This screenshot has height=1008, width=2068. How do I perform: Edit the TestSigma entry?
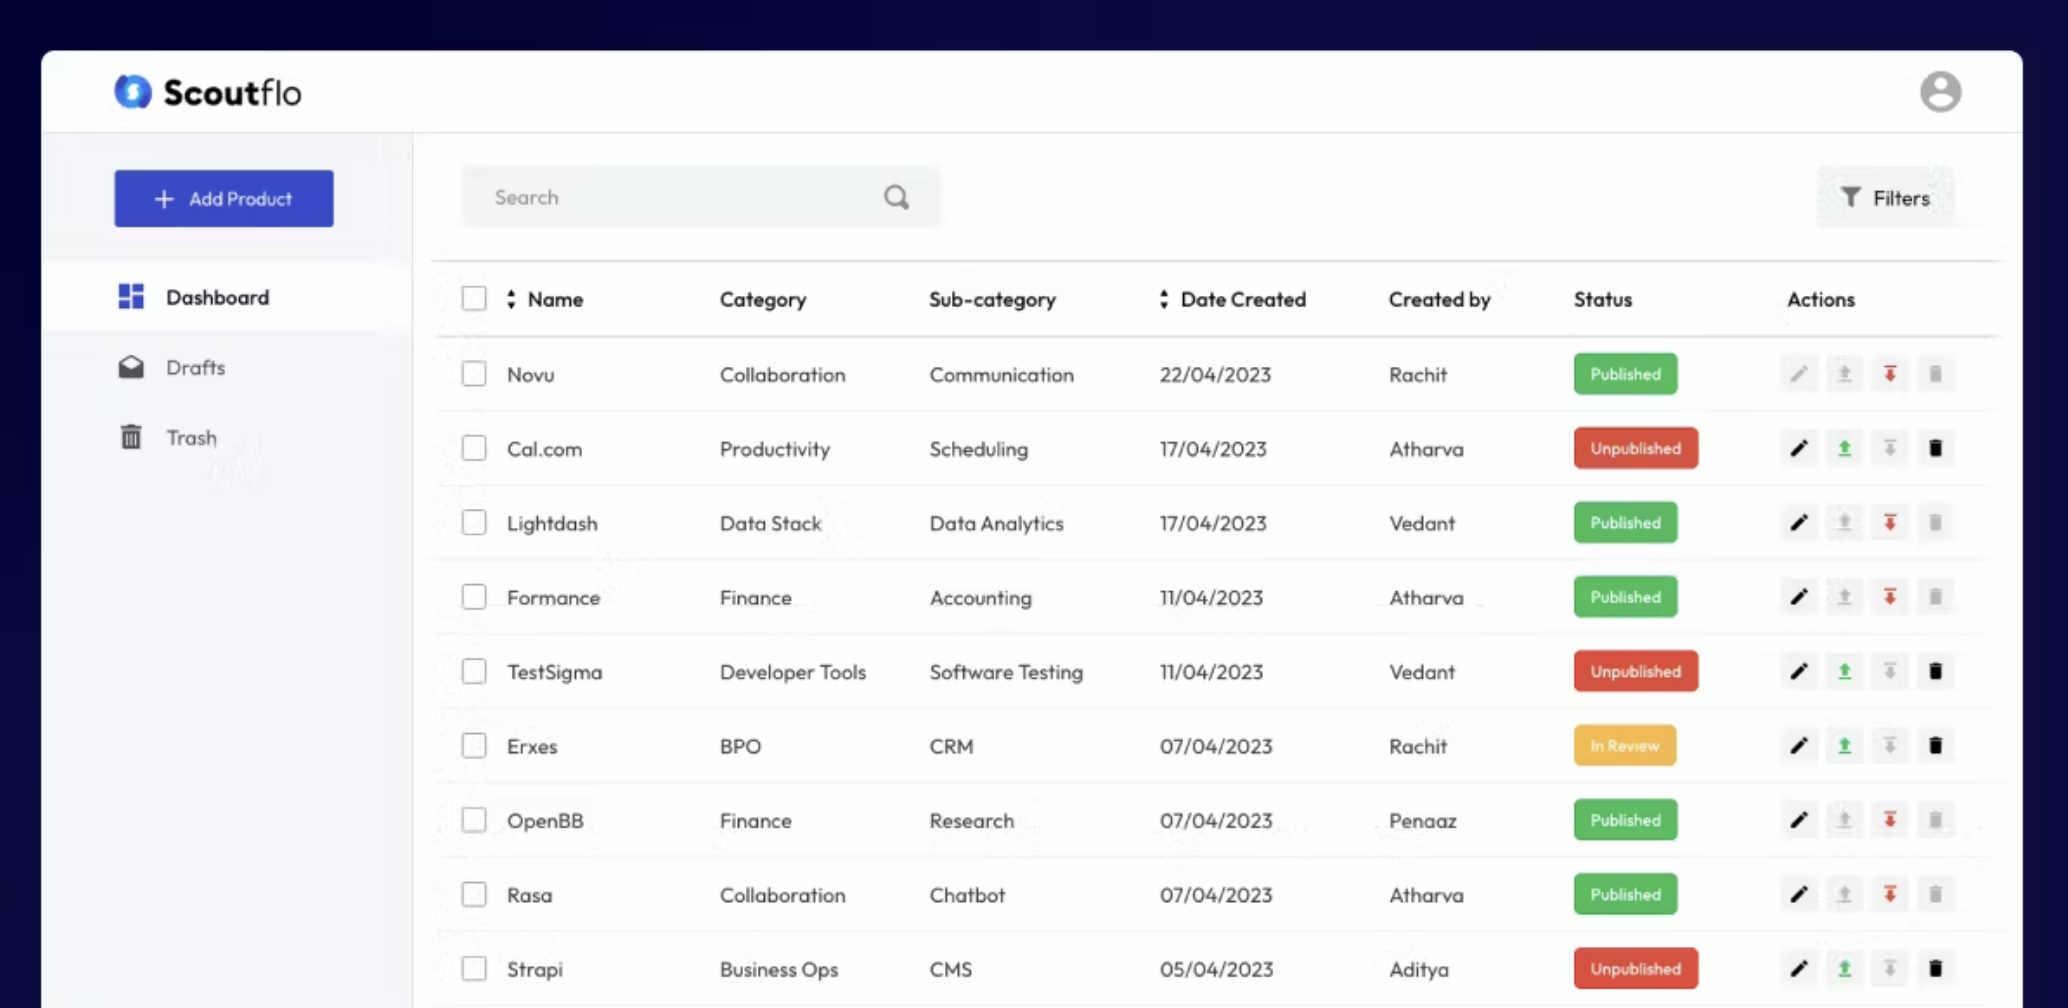tap(1799, 671)
